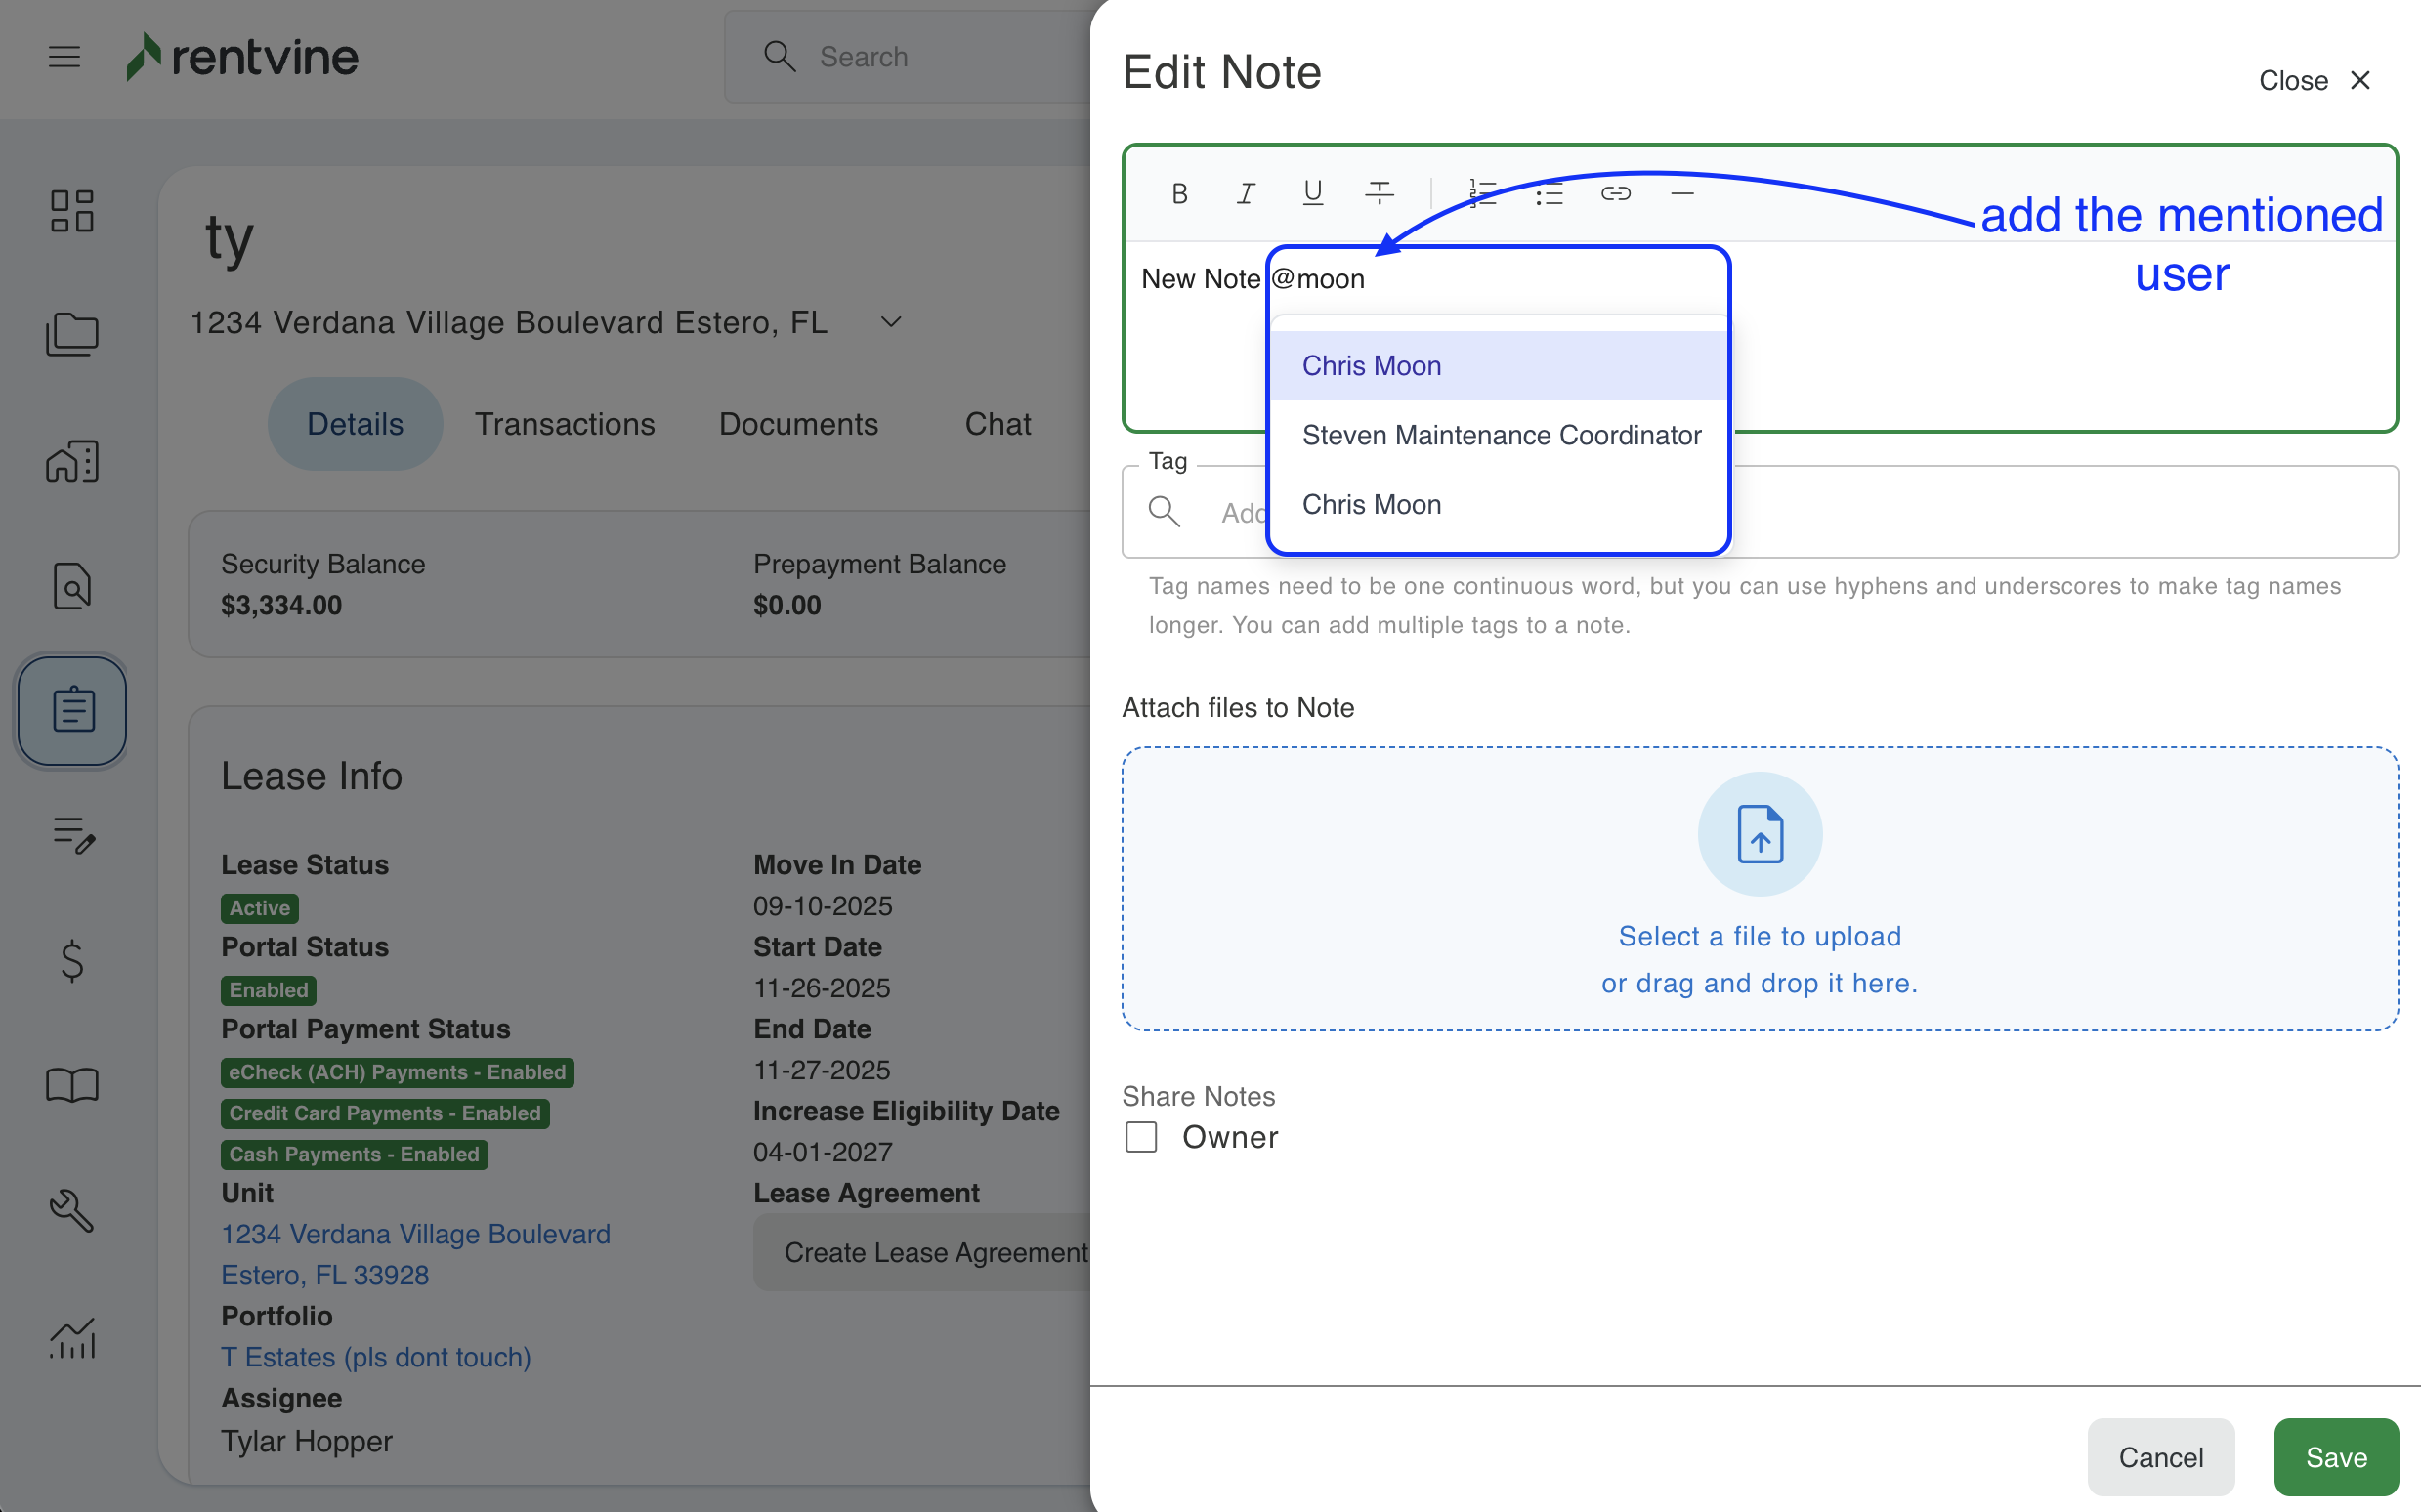Viewport: 2421px width, 1512px height.
Task: Click the underline formatting icon
Action: 1312,193
